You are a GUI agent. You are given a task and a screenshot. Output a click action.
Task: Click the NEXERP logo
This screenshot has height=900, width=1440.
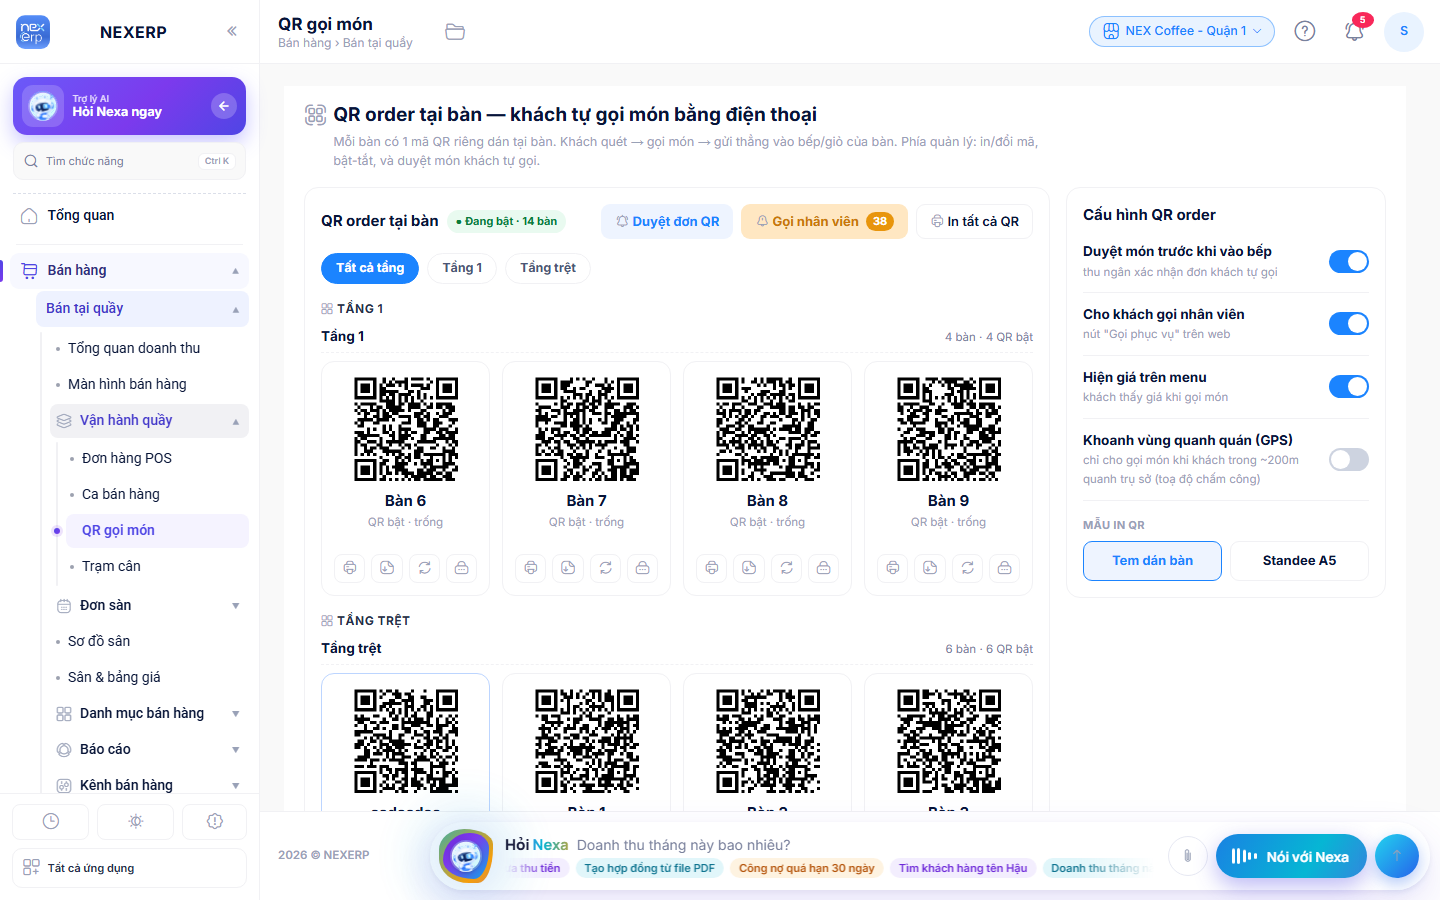[33, 32]
